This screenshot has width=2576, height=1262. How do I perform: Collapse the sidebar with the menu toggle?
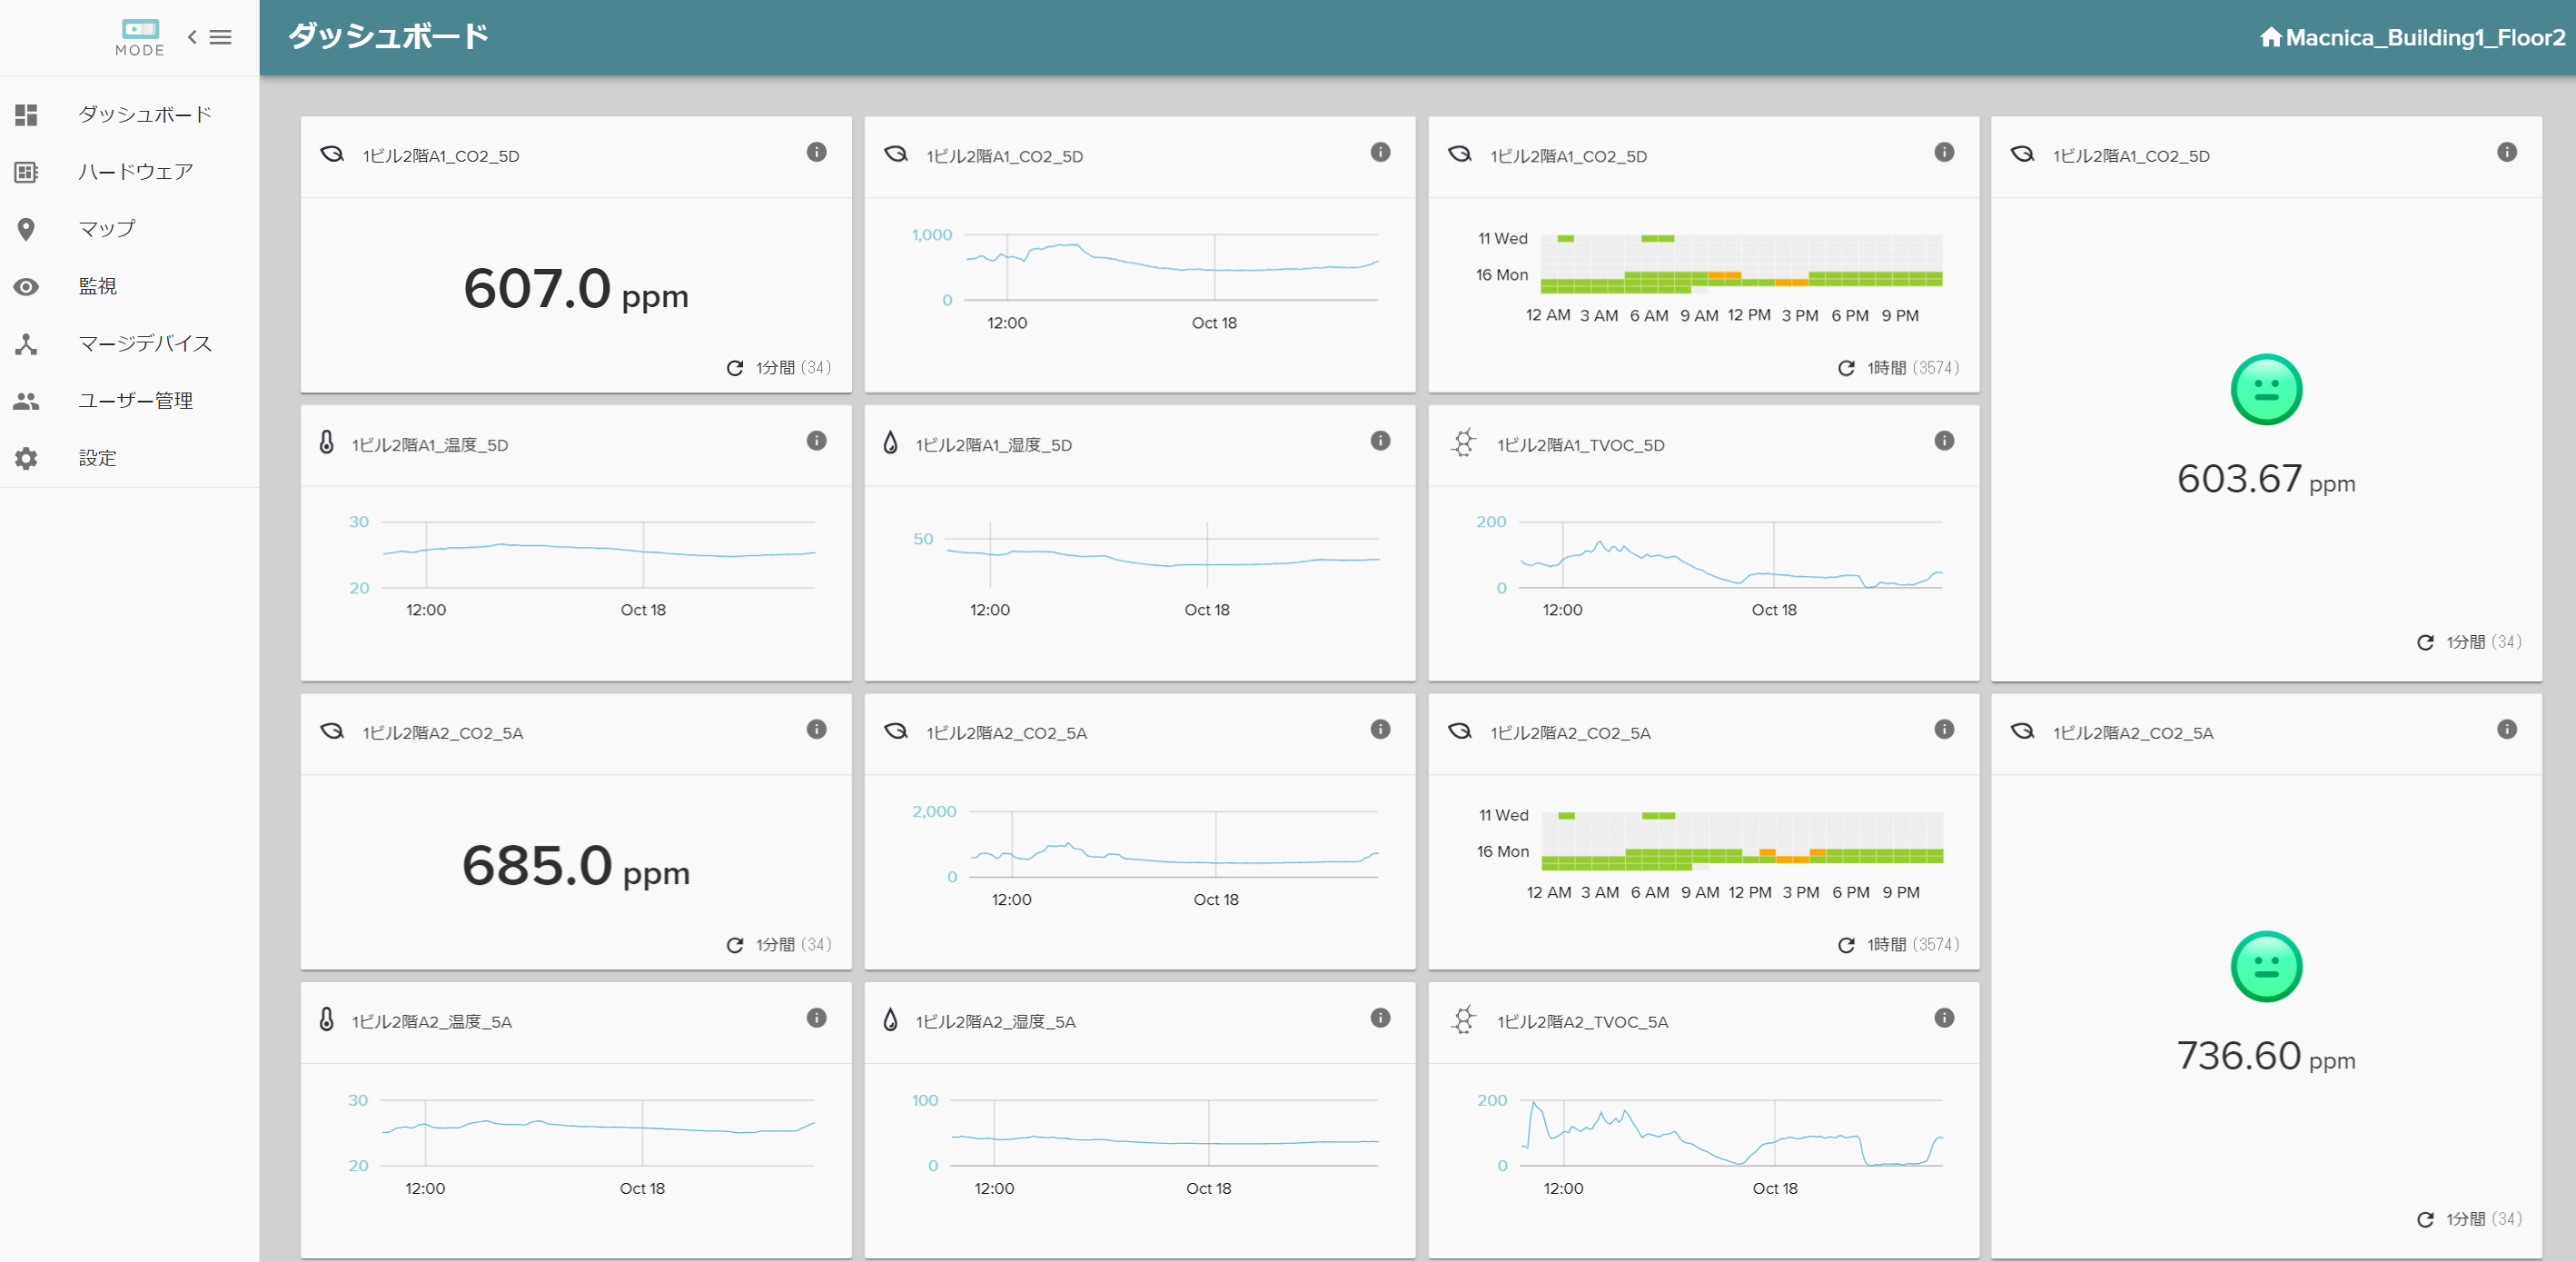point(210,37)
